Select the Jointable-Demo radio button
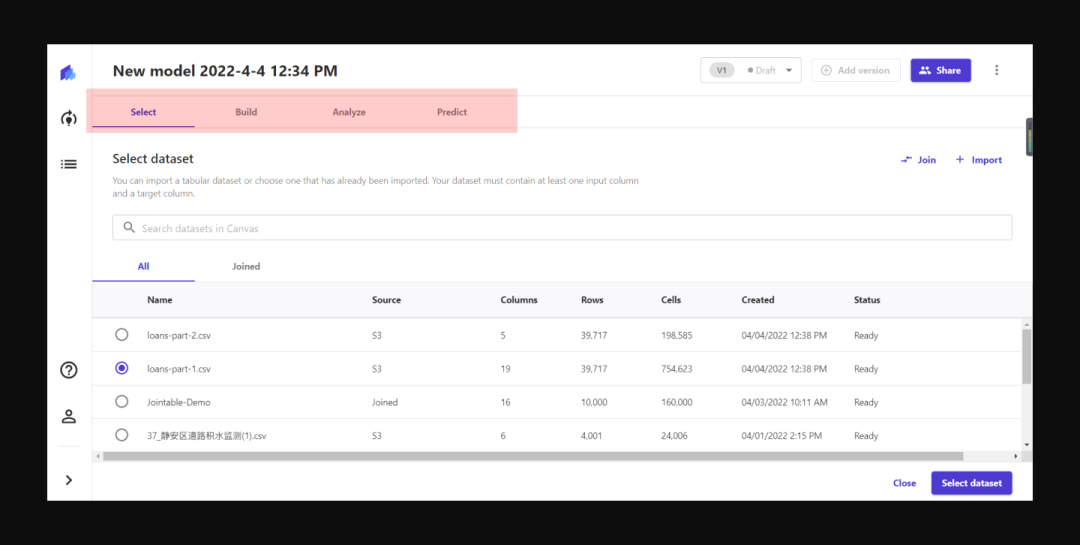 [x=122, y=402]
